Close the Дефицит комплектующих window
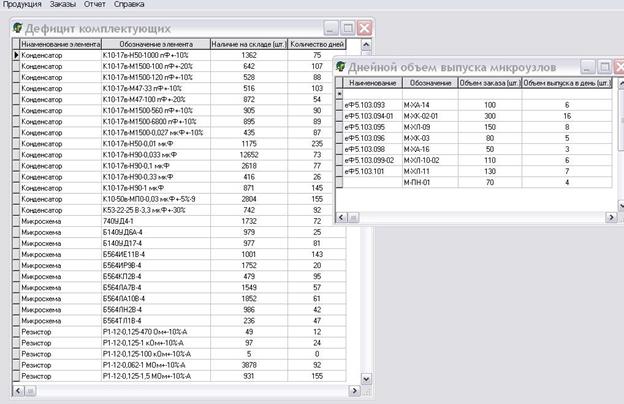The height and width of the screenshot is (404, 624). coord(364,29)
